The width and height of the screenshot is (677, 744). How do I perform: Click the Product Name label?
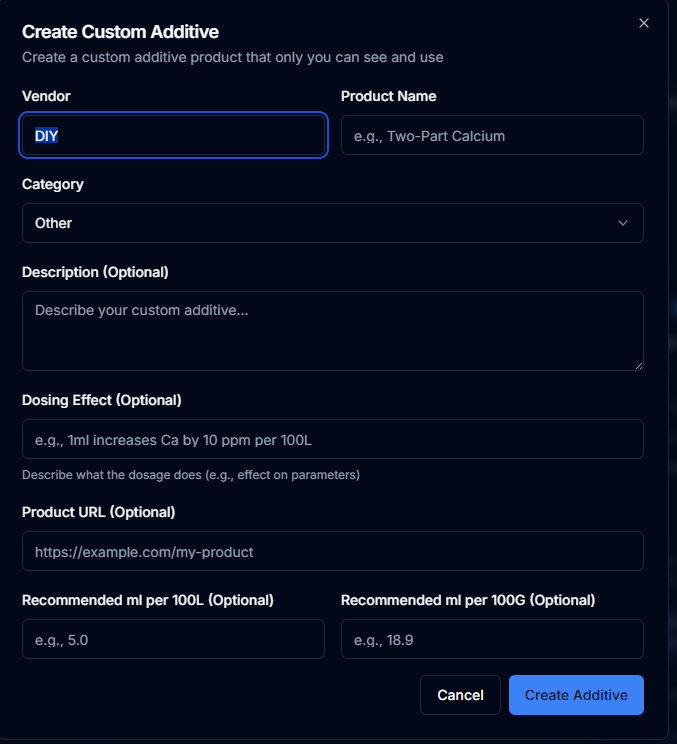[x=388, y=96]
